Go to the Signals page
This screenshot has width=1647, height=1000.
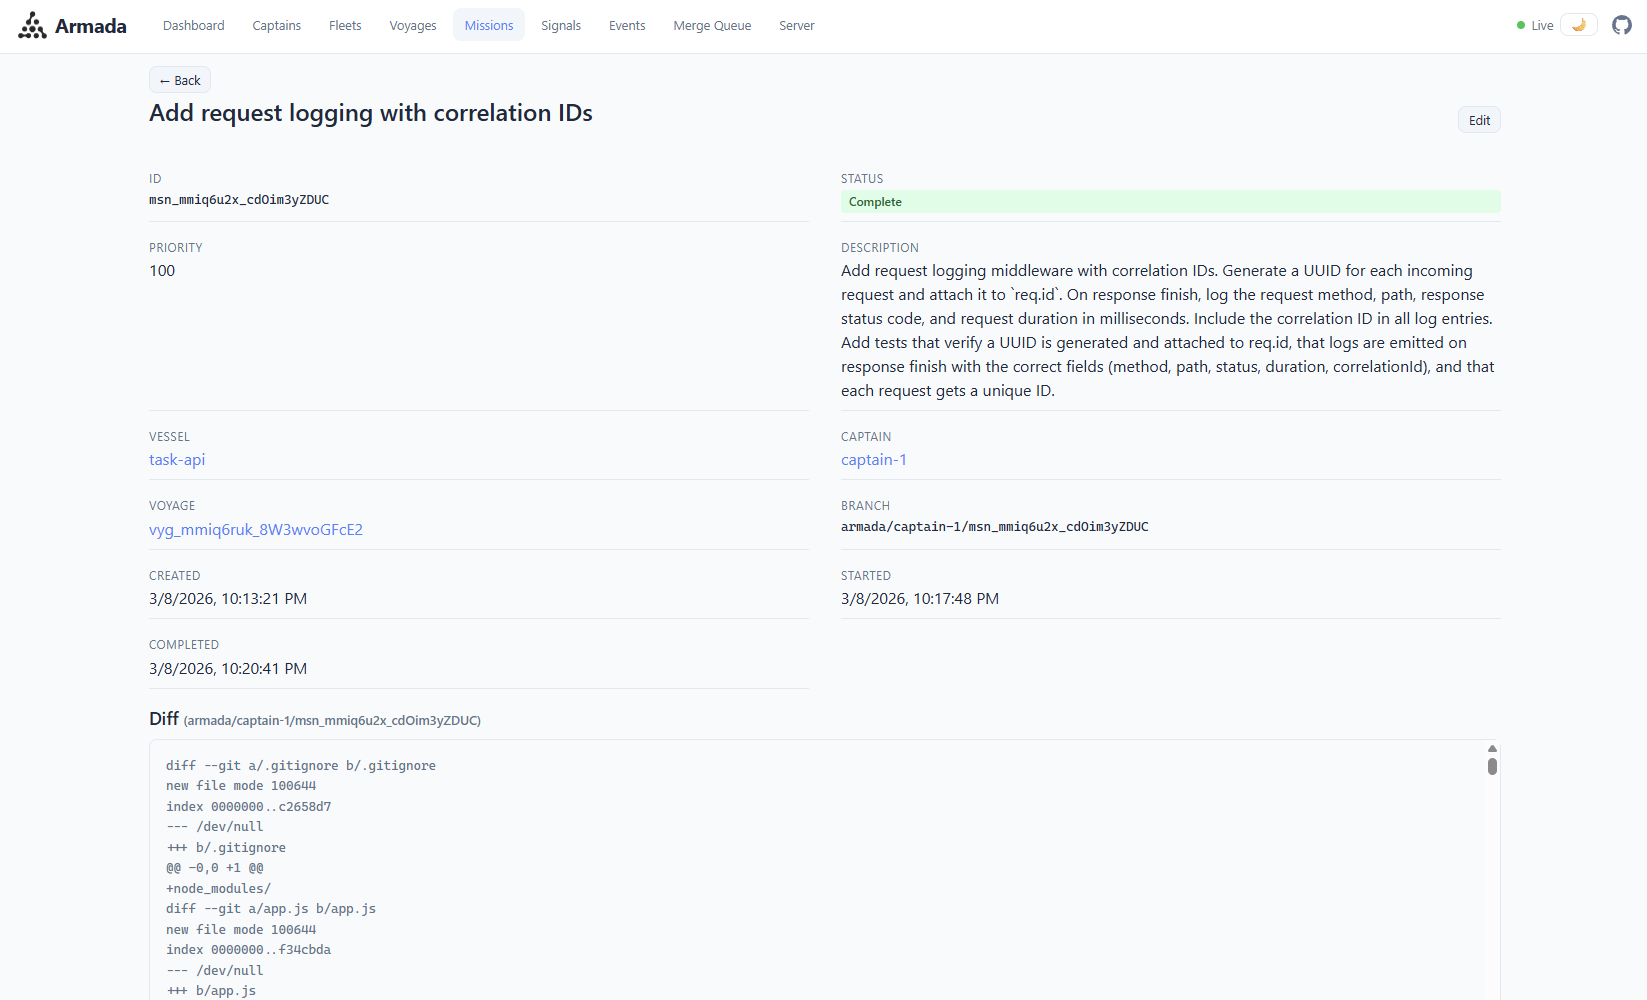[561, 25]
